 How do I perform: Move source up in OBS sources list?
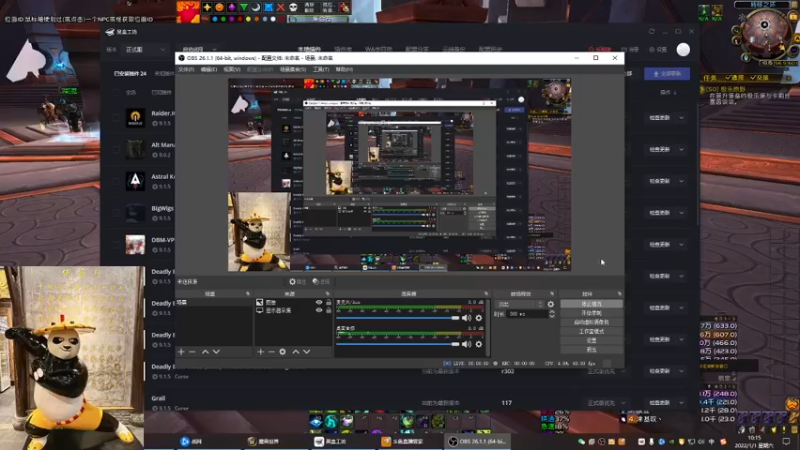(x=295, y=352)
